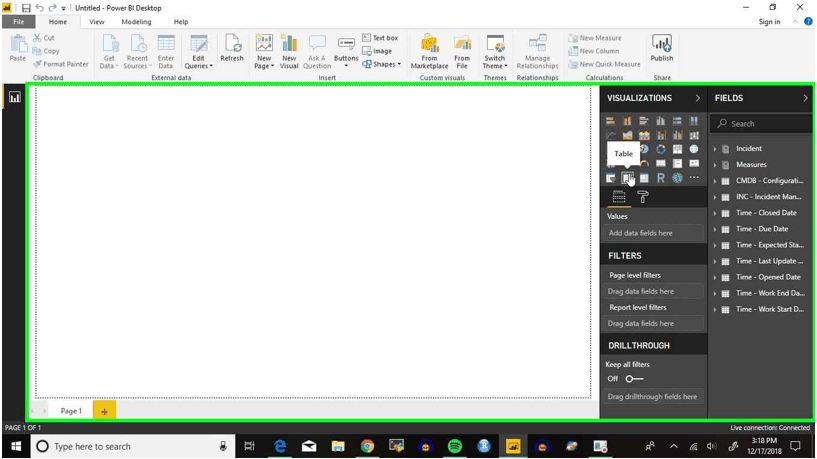This screenshot has width=817, height=459.
Task: Click Values 'Add data fields here' well
Action: [653, 233]
